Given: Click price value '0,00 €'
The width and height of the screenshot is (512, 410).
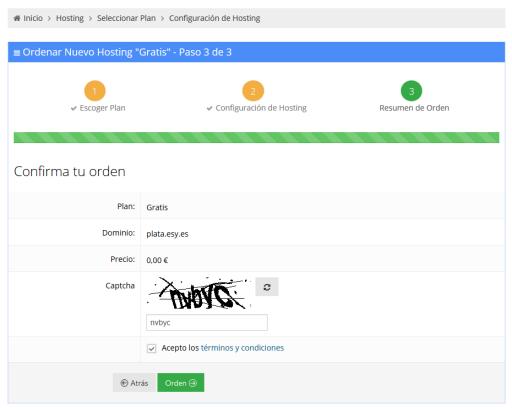Looking at the screenshot, I should pos(157,260).
